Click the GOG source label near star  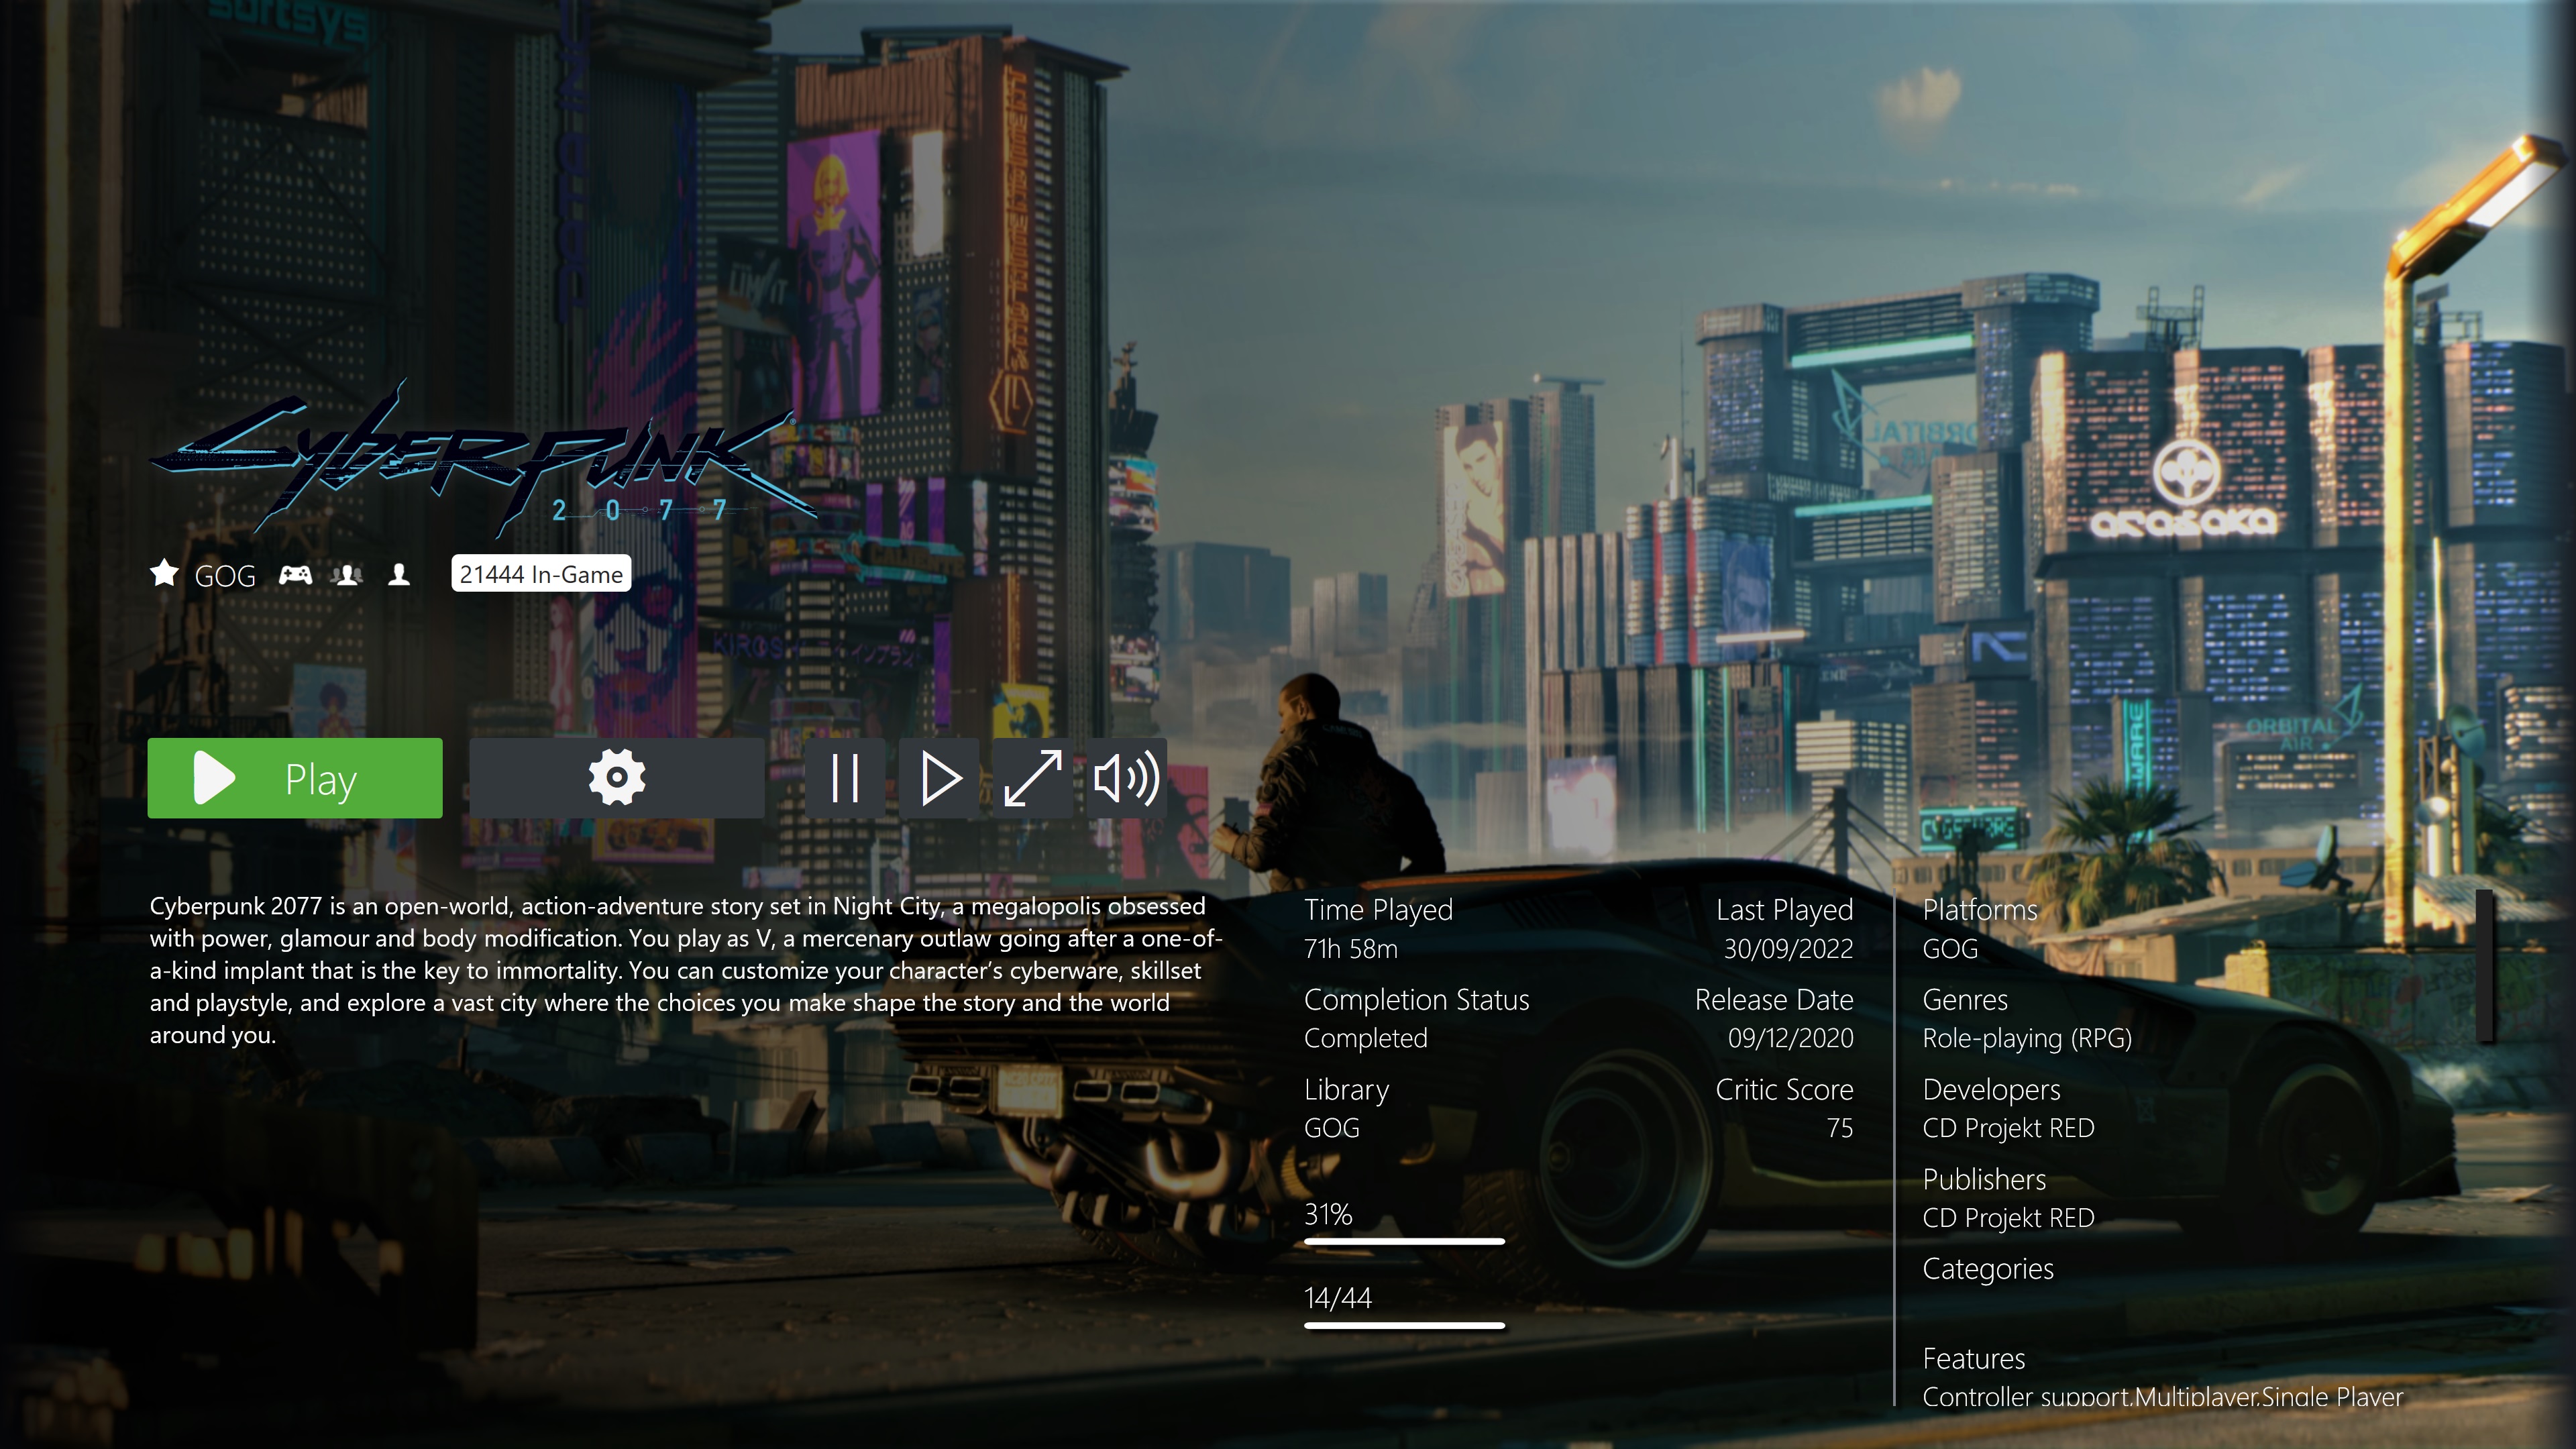coord(225,576)
